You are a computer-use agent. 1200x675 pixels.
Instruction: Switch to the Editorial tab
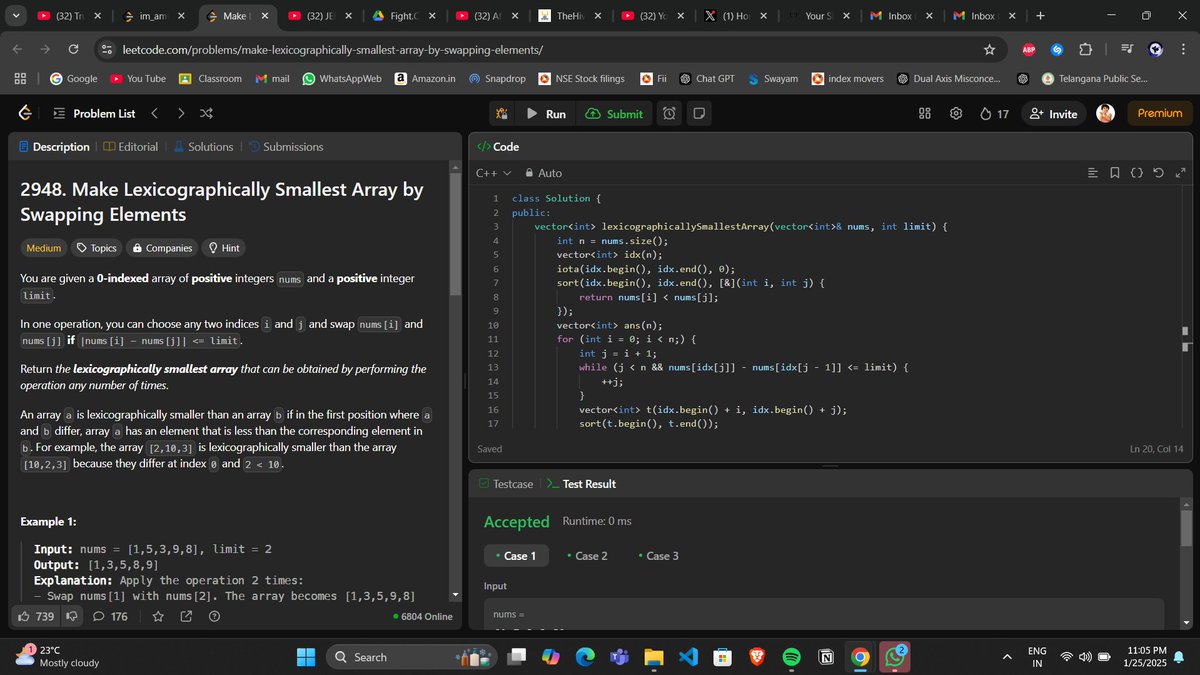[130, 147]
